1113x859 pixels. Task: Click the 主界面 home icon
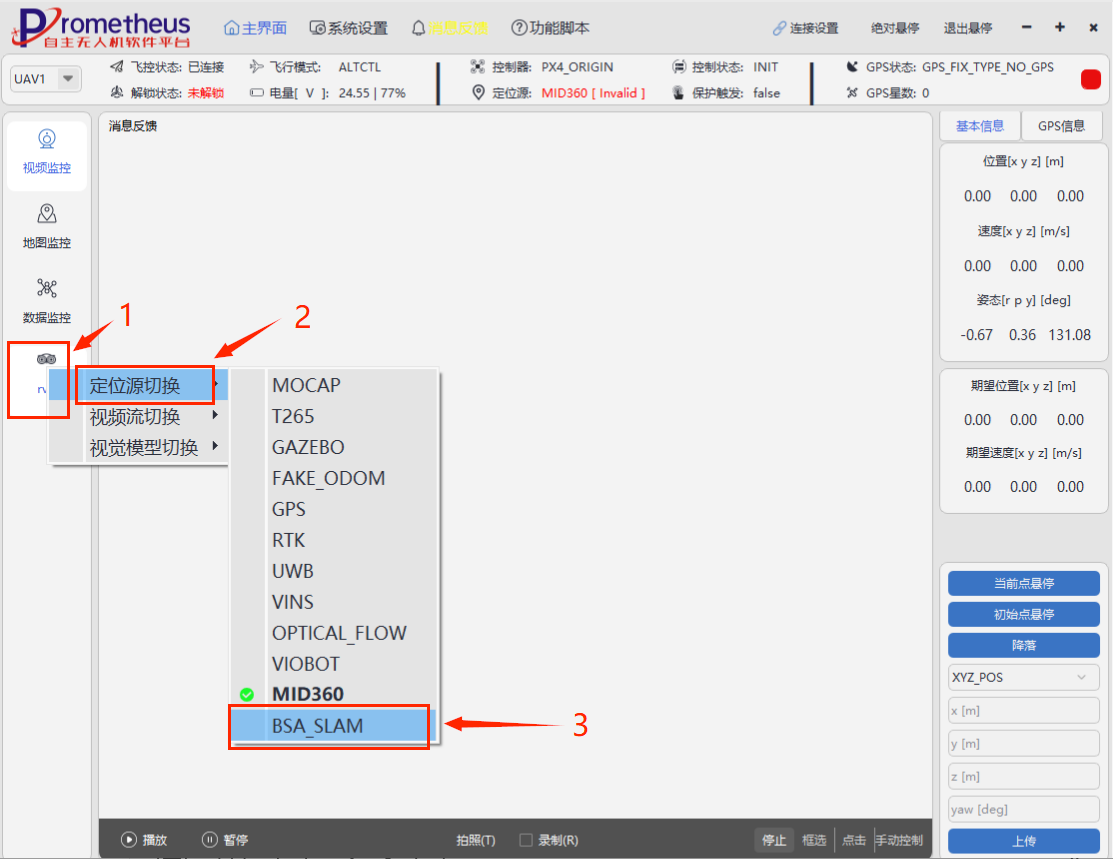pos(232,28)
